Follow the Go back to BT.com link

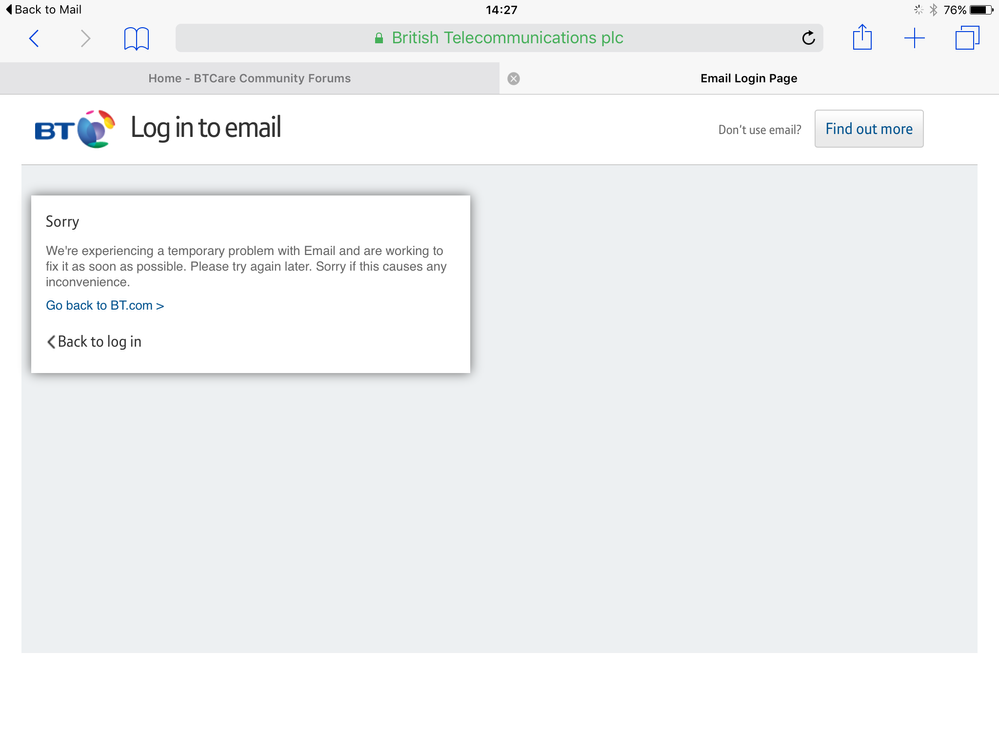coord(105,306)
